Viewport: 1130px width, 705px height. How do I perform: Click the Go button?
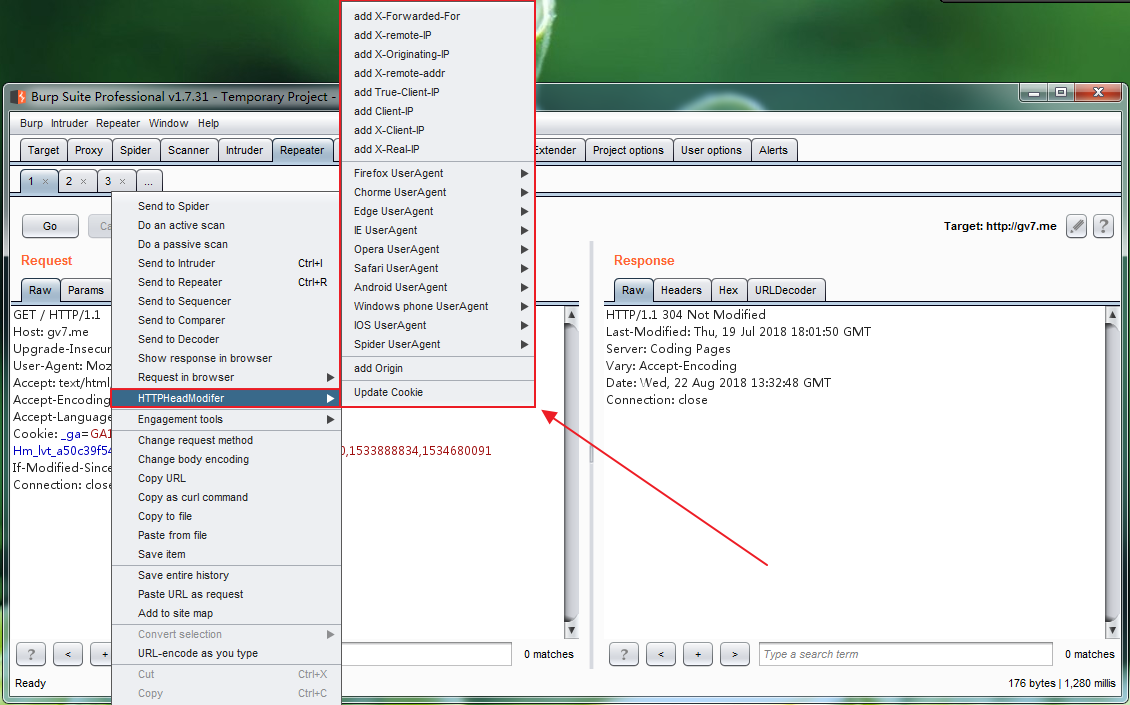pyautogui.click(x=50, y=226)
